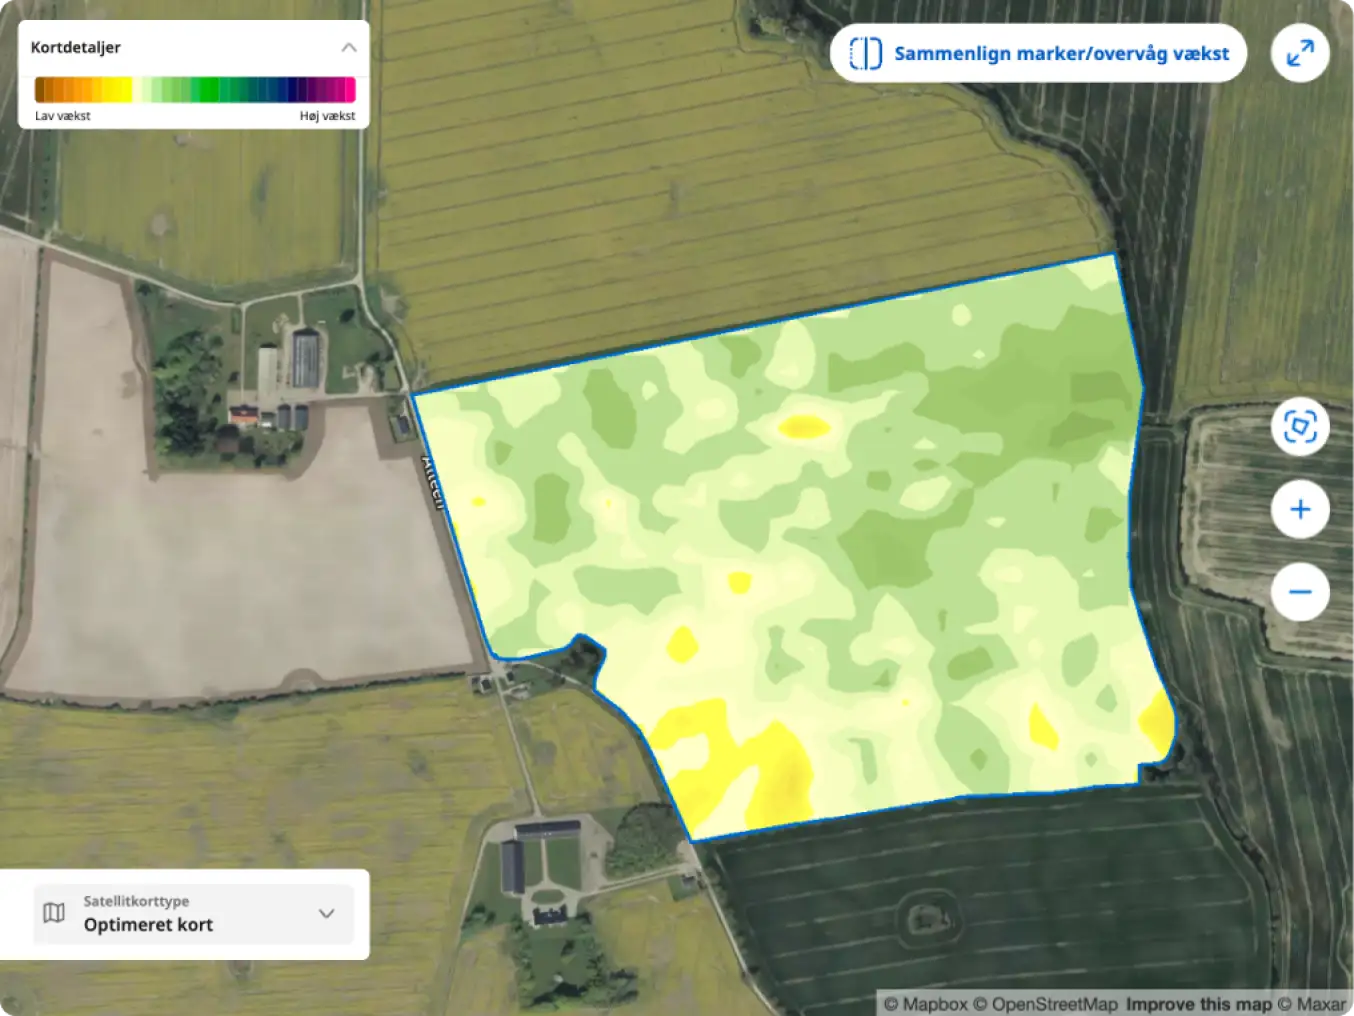Screen dimensions: 1354x1016
Task: Click the orange low-growth end of legend
Action: (46, 90)
